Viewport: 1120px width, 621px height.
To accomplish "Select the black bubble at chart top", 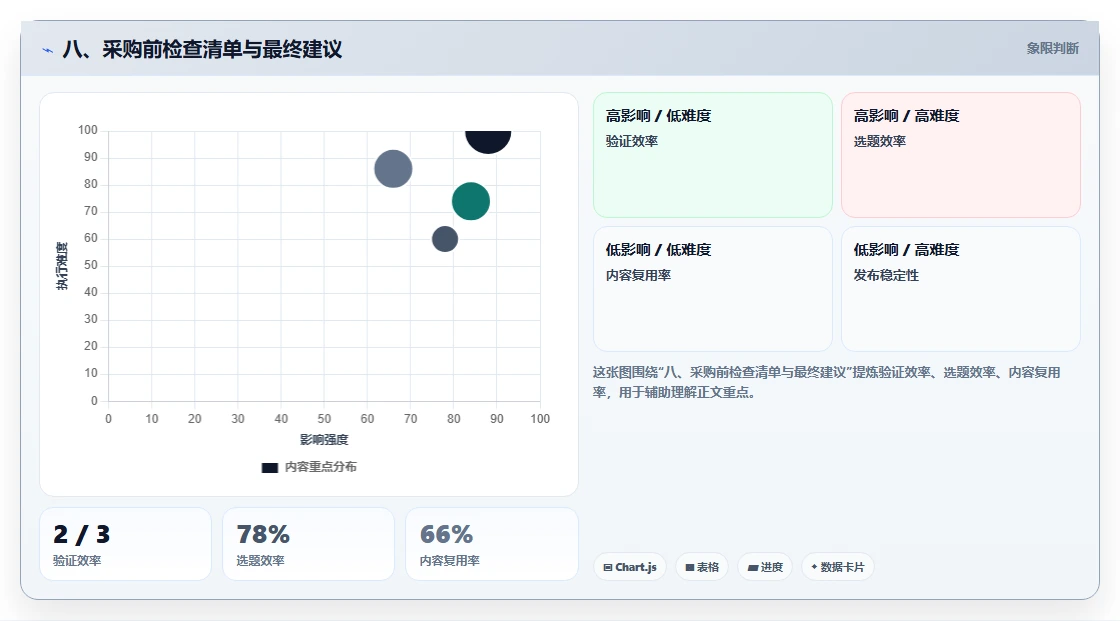I will click(x=488, y=140).
